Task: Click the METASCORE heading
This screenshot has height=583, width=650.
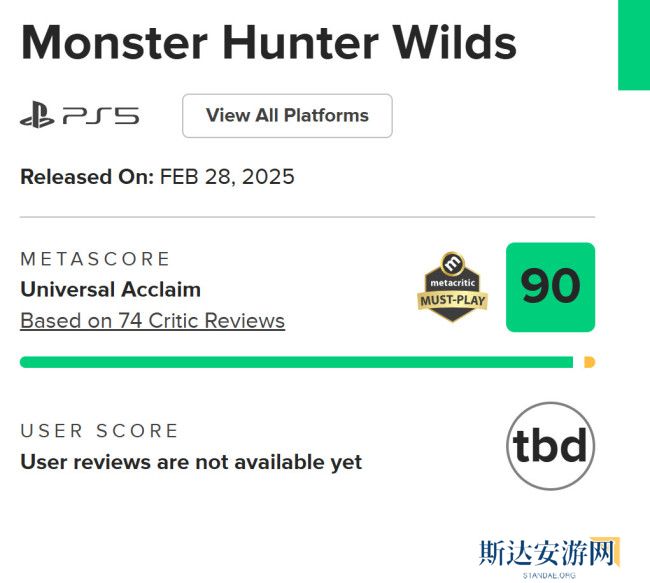Action: pos(95,259)
